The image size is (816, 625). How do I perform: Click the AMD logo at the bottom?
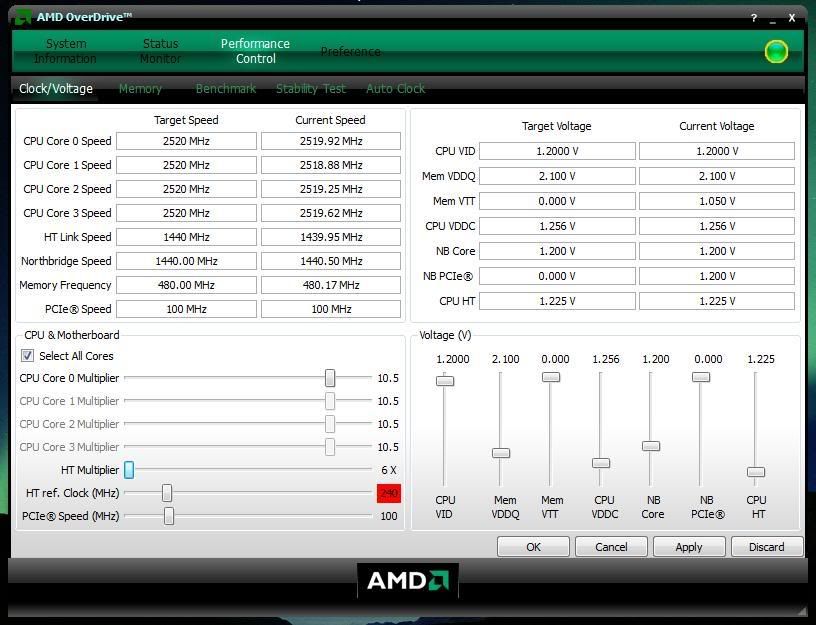pyautogui.click(x=408, y=580)
